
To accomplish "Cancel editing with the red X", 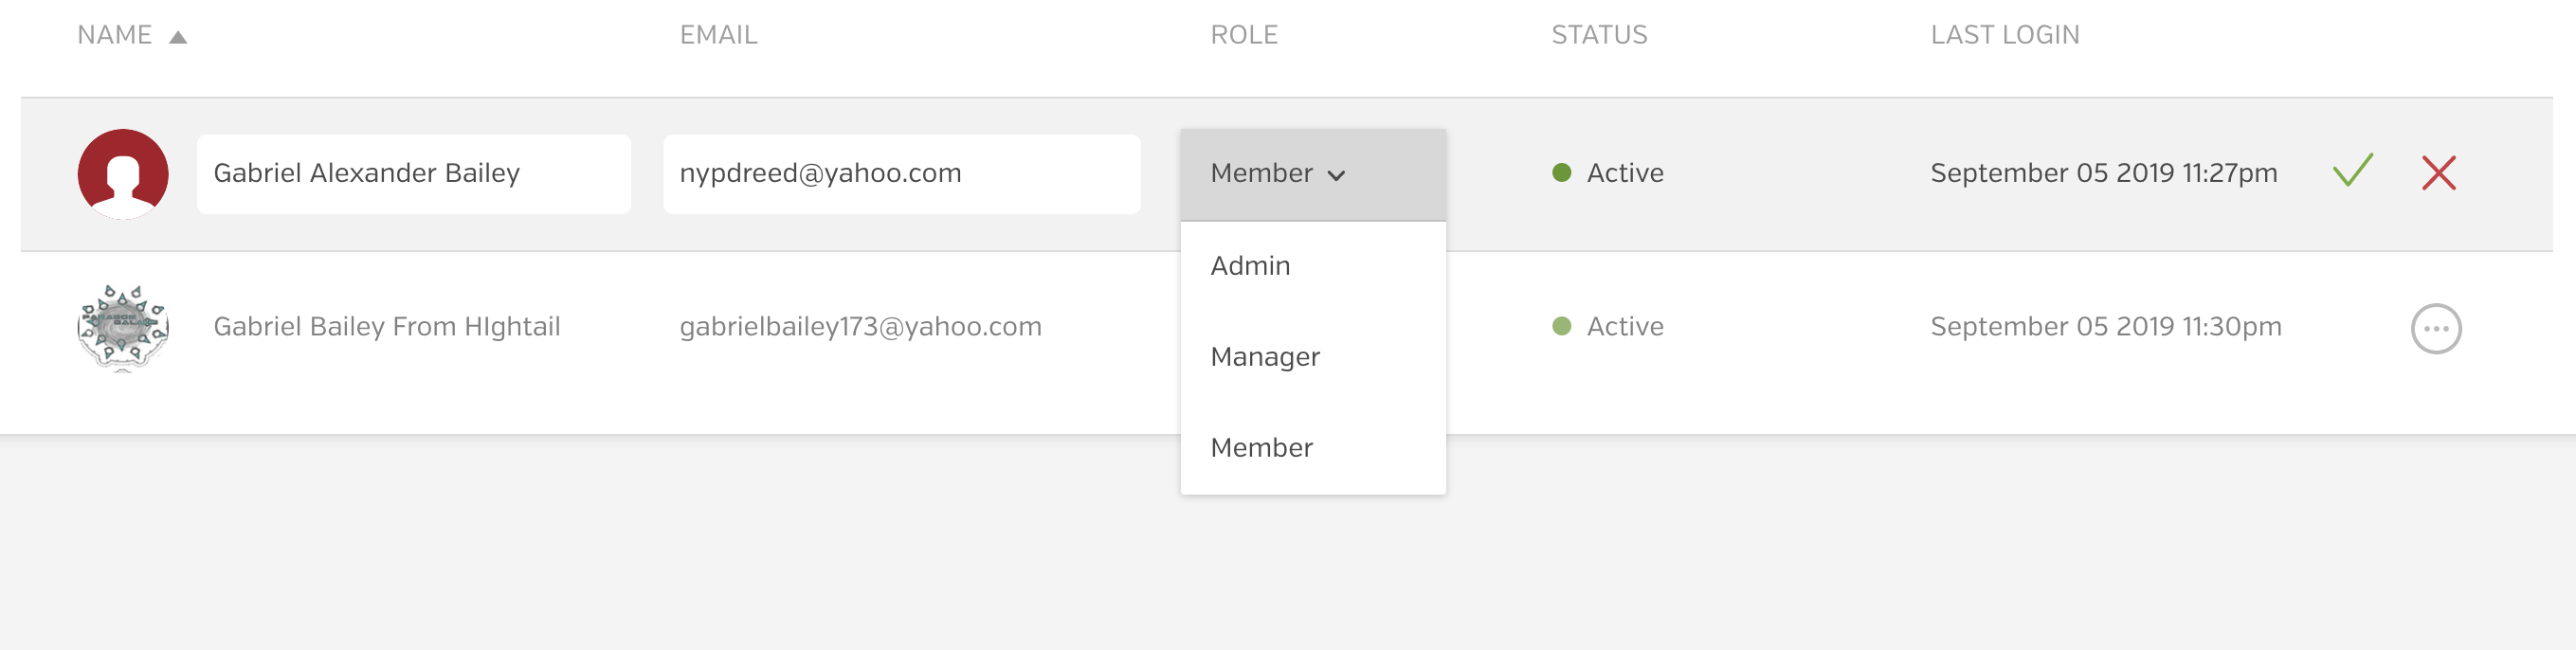I will pyautogui.click(x=2438, y=173).
